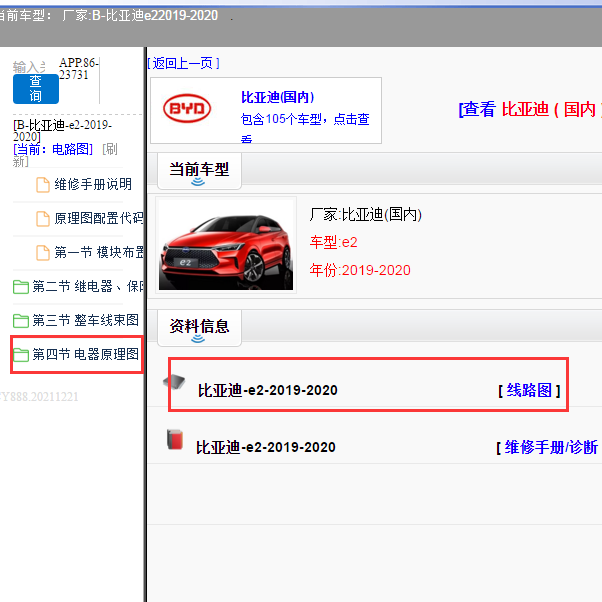602x602 pixels.
Task: Click the search input field above the 查询 button
Action: tap(29, 67)
